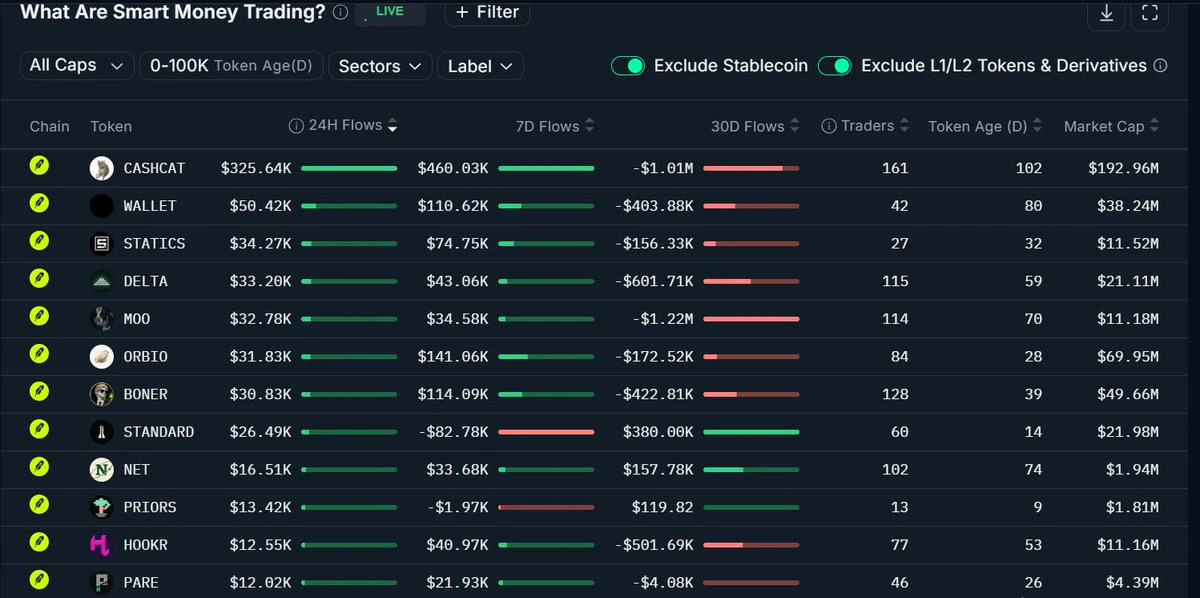Open the WALLET token name link
The image size is (1200, 598).
click(x=150, y=206)
